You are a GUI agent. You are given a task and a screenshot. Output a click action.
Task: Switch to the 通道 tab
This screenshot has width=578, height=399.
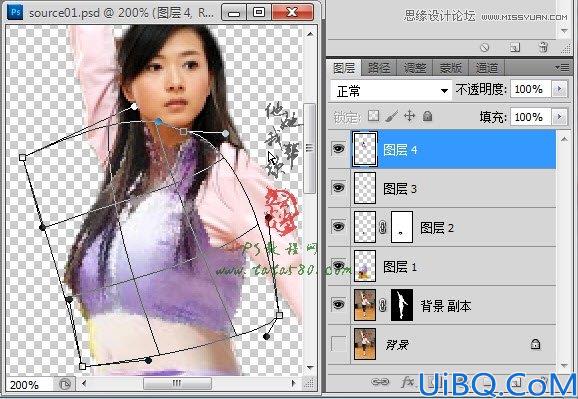(x=486, y=68)
